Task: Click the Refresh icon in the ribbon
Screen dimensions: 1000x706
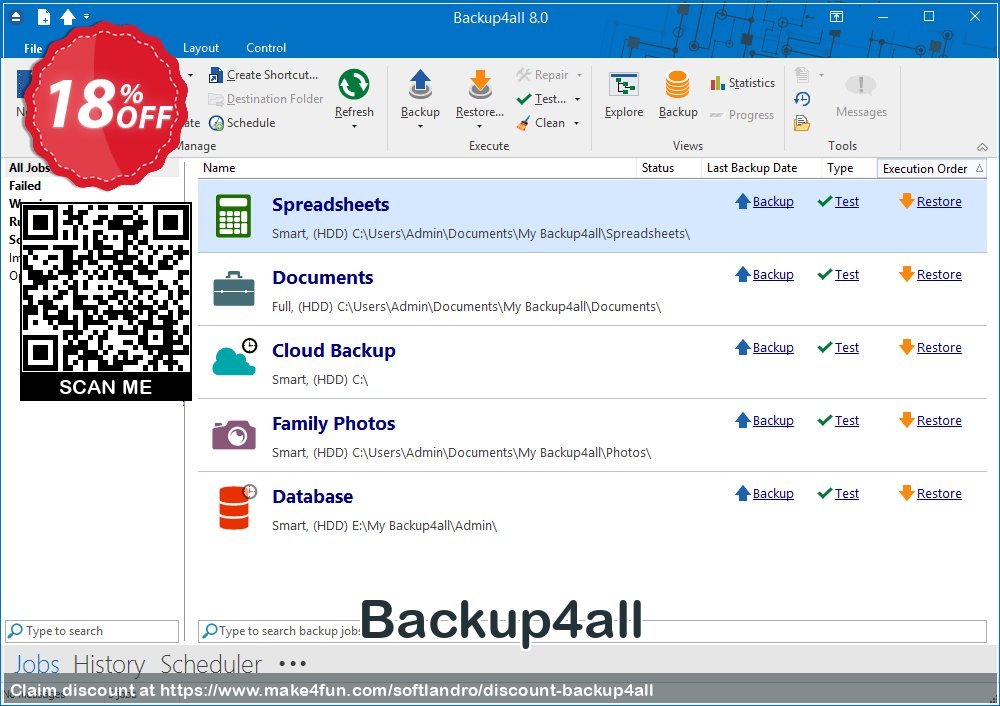Action: point(354,86)
